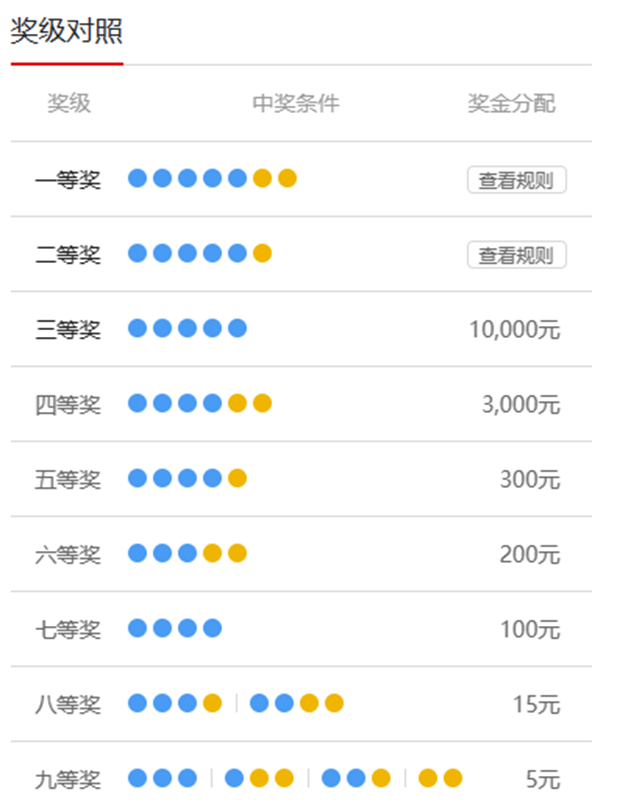Click the five blue balls in 三等奖 row
This screenshot has width=617, height=803.
[187, 328]
